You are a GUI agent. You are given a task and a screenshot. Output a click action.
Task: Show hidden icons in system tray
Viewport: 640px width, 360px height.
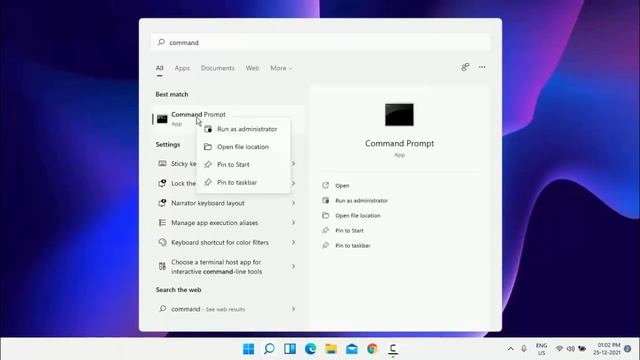point(511,349)
